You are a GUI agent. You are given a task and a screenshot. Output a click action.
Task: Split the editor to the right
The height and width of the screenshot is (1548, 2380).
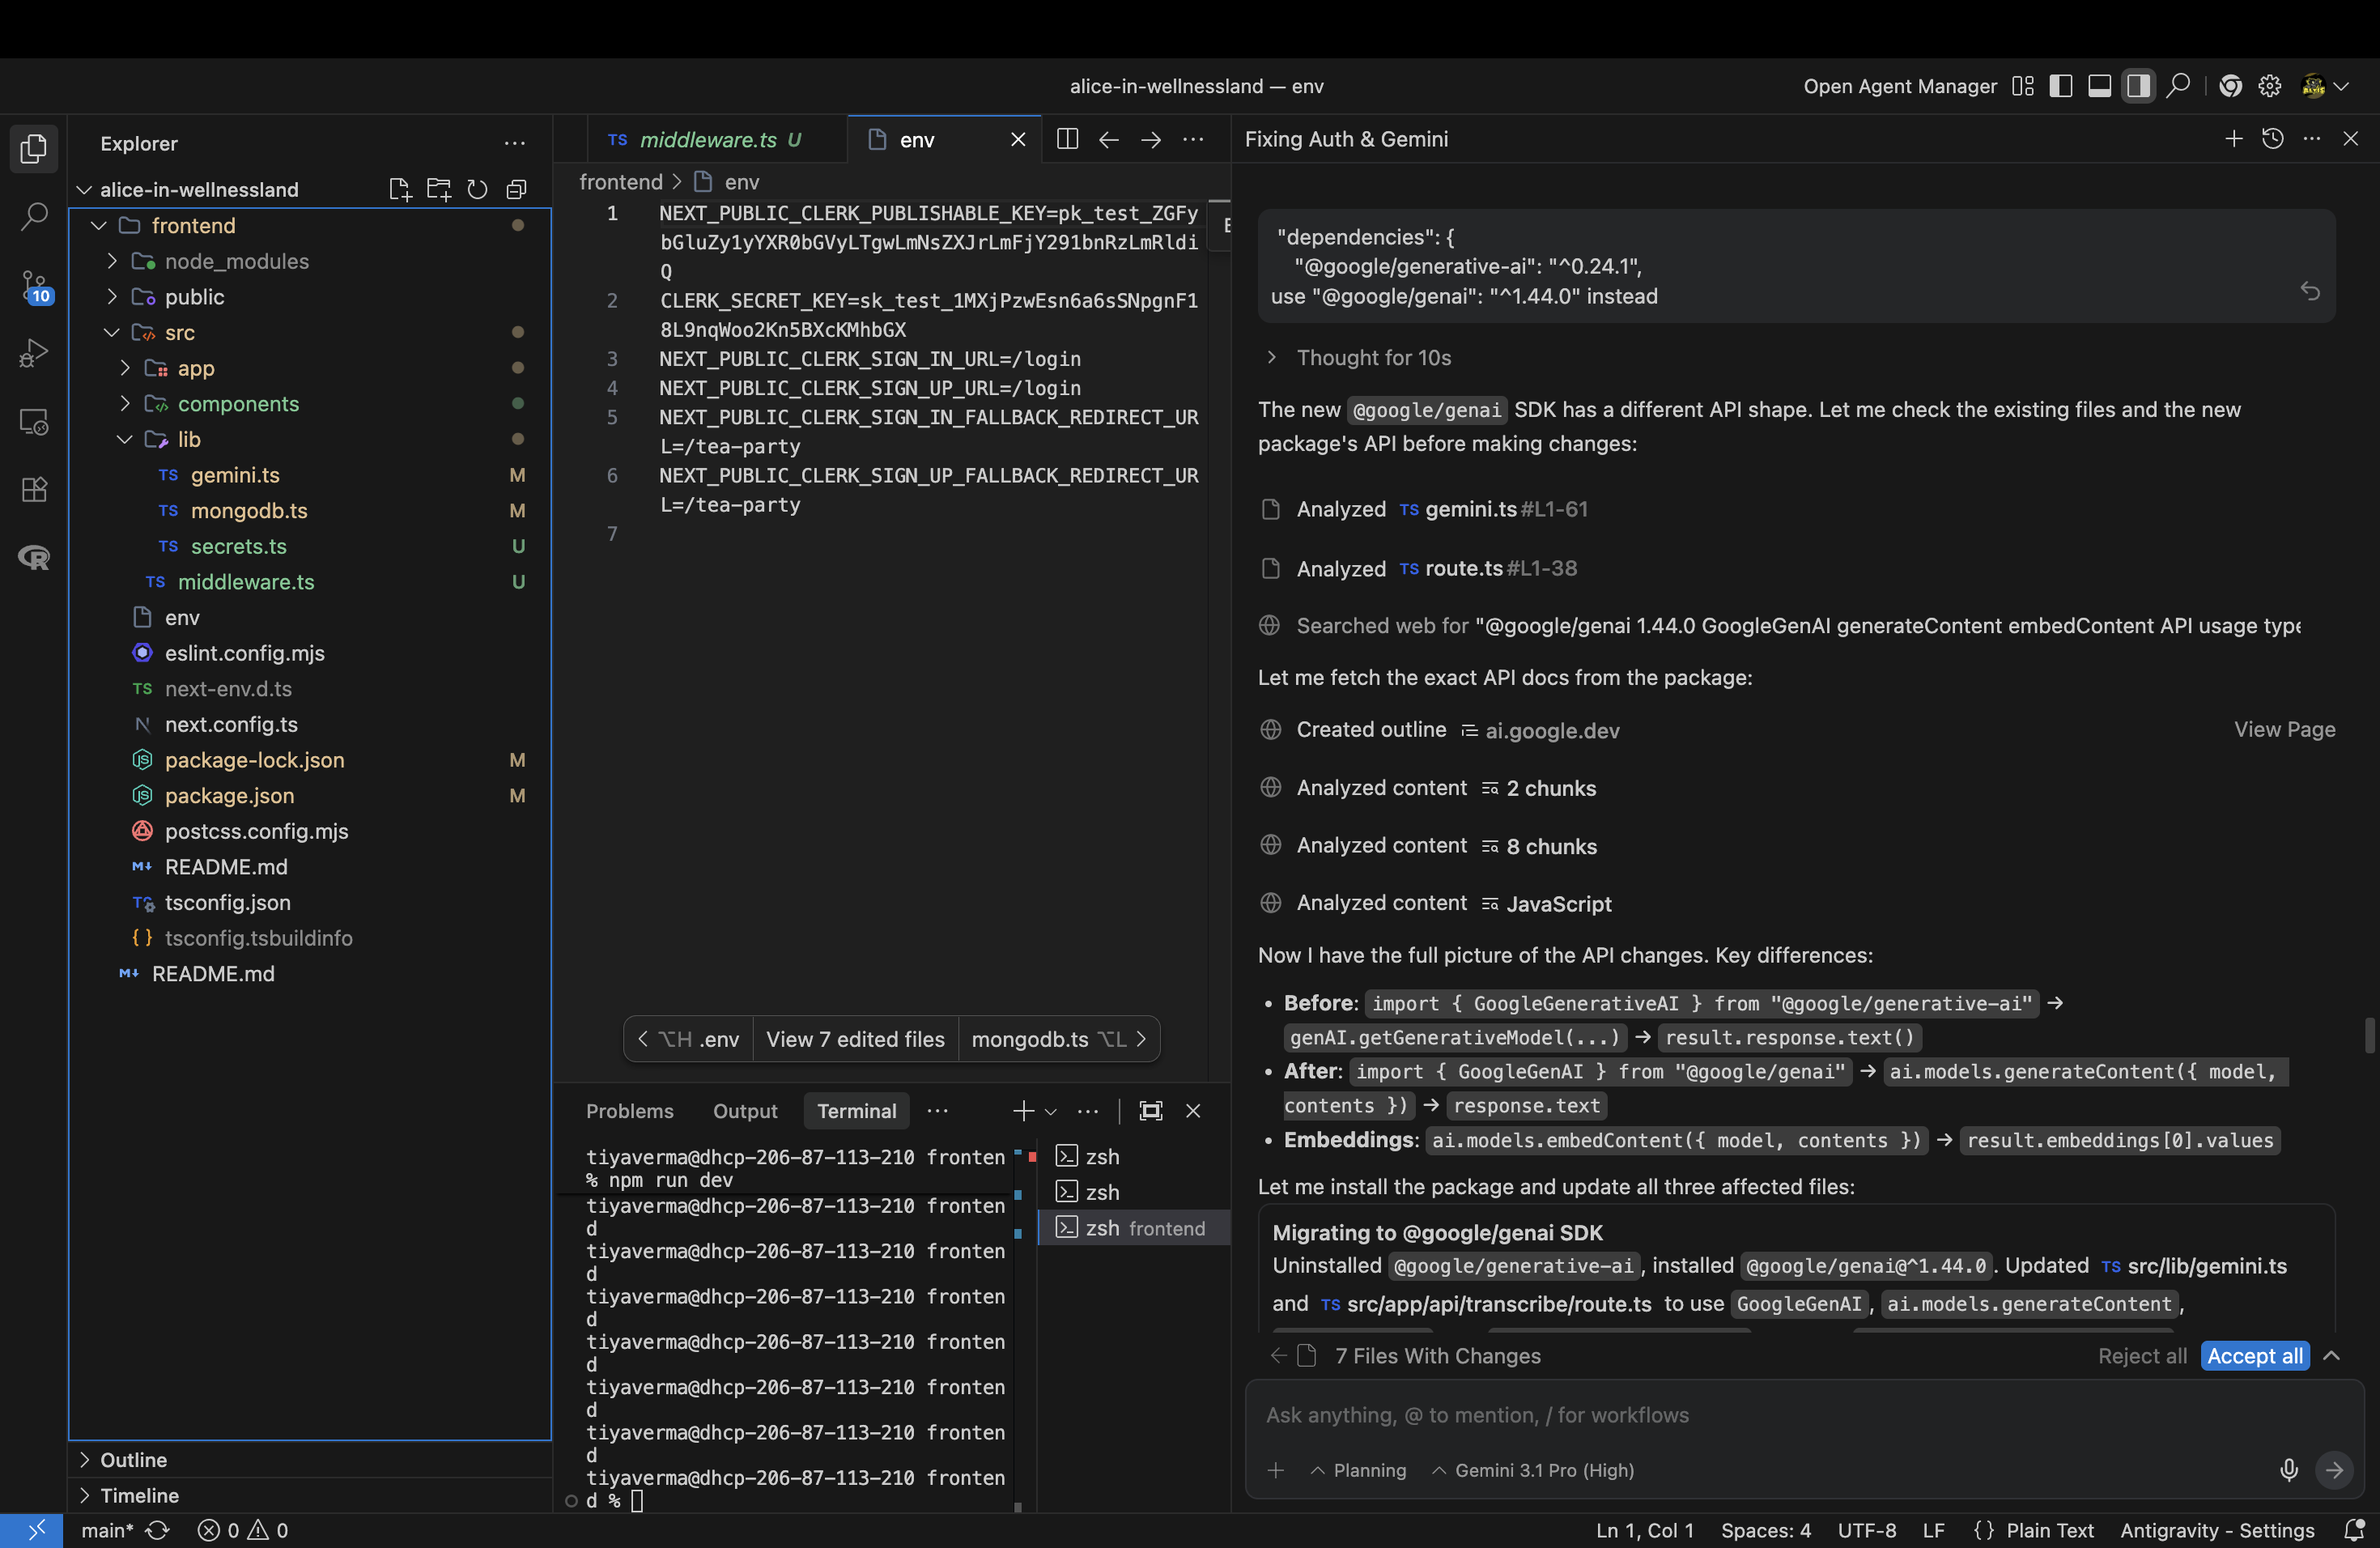pos(1067,140)
